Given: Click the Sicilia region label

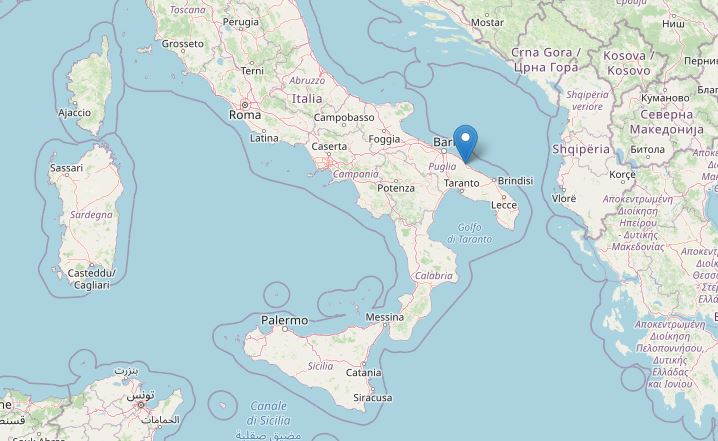Looking at the screenshot, I should pos(321,366).
